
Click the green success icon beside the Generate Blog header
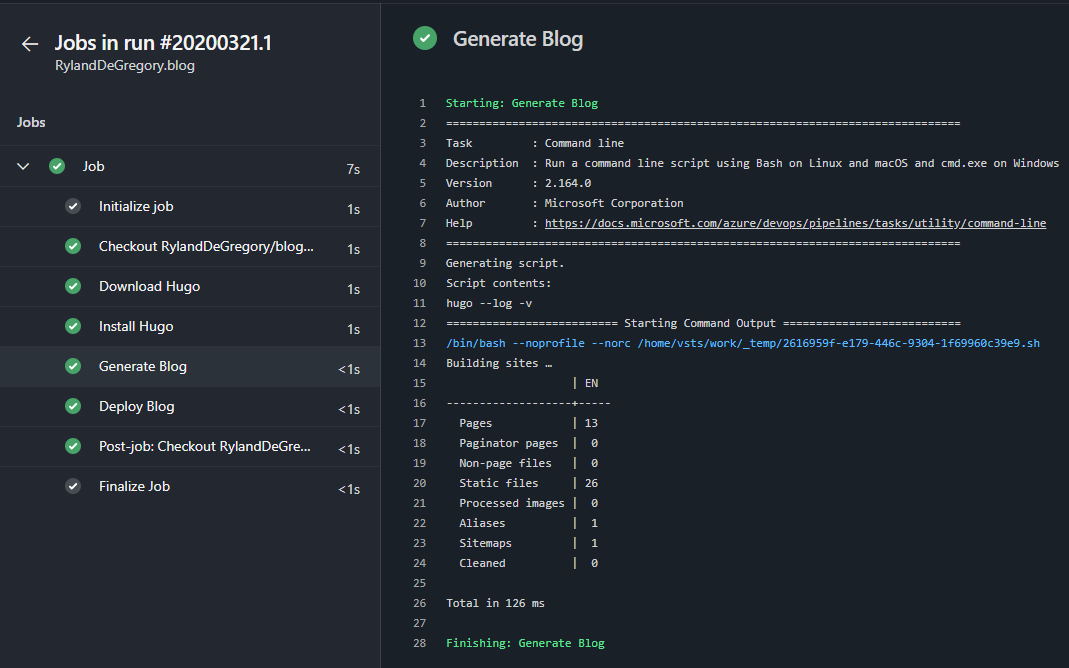click(x=424, y=38)
